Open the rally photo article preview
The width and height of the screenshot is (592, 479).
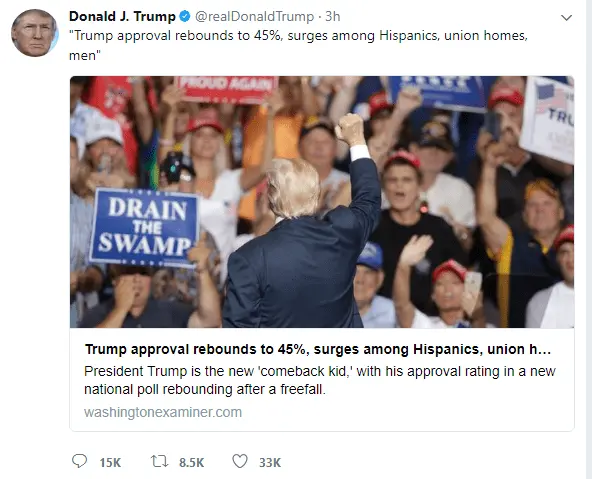322,202
